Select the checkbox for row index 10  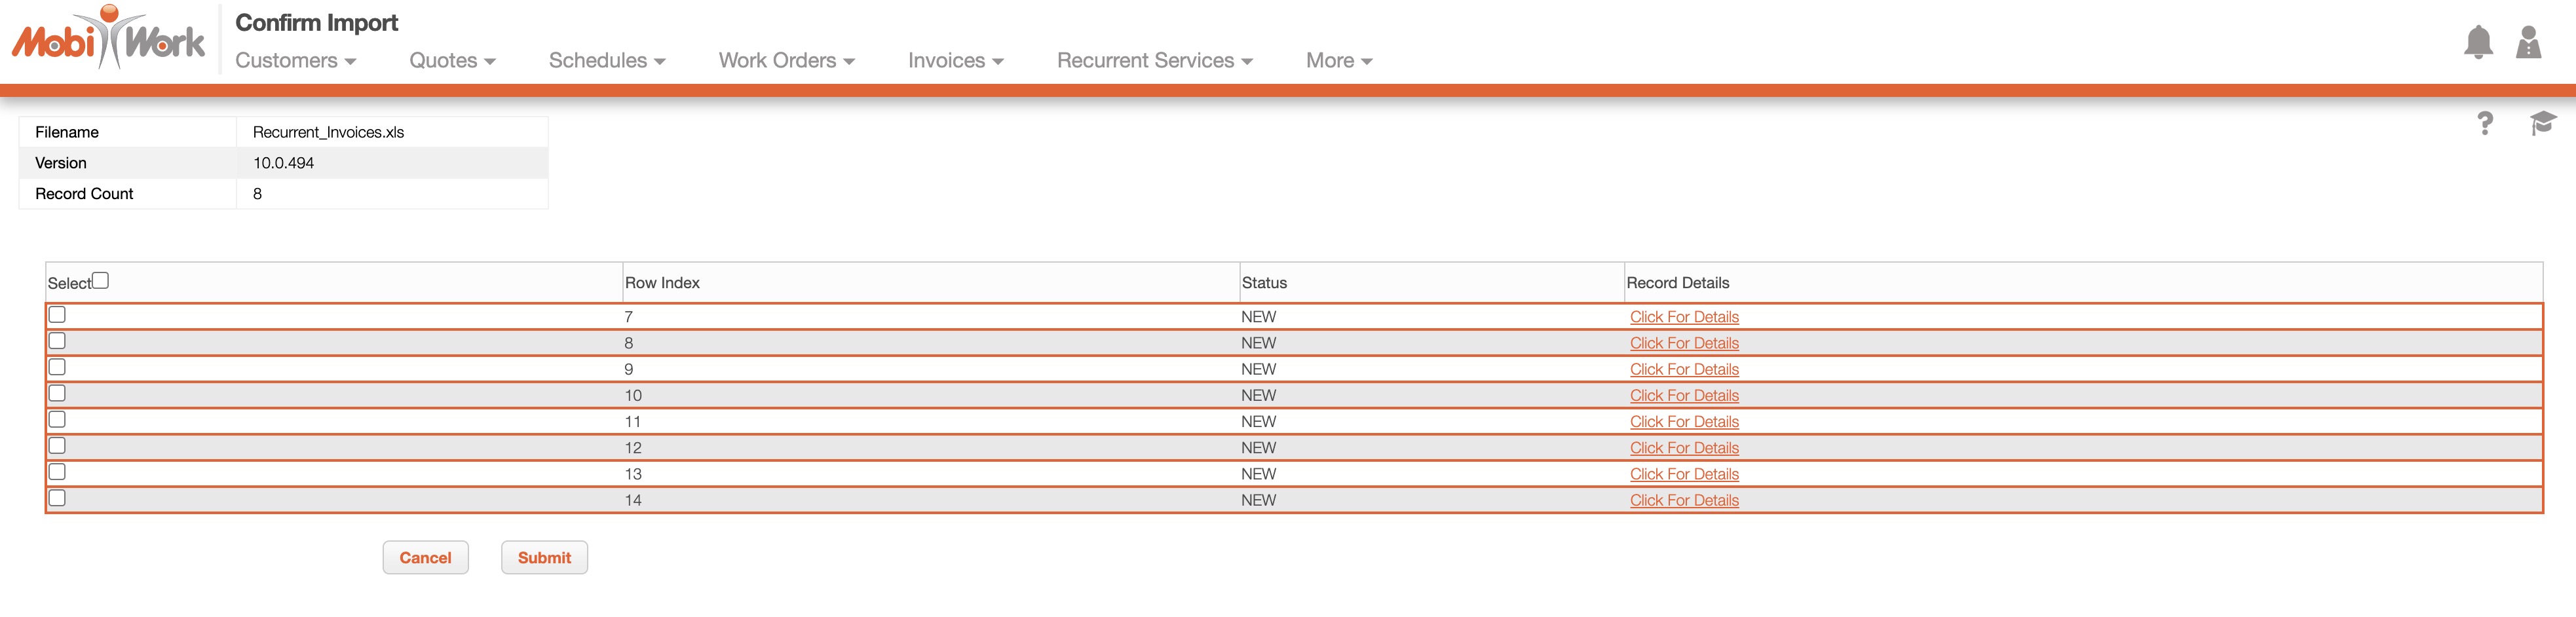58,394
